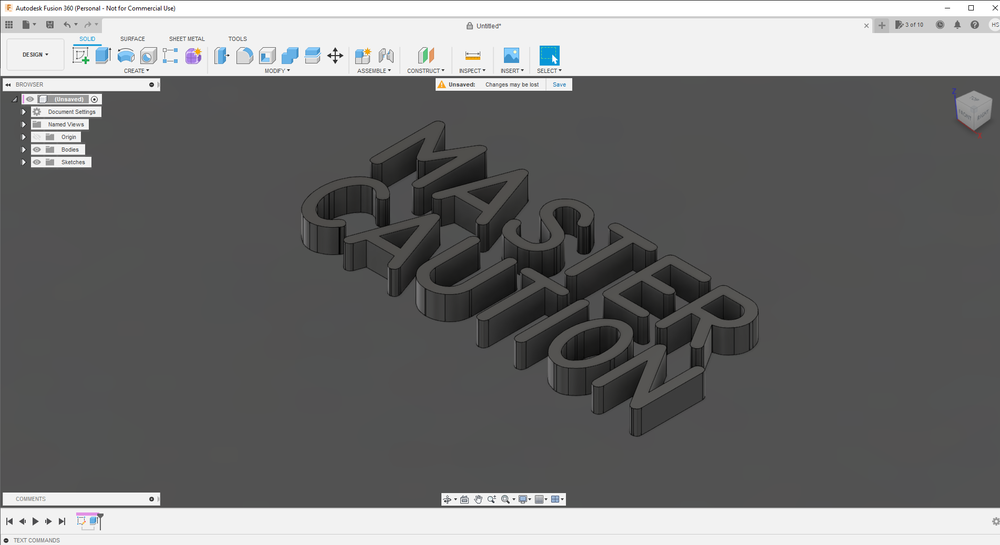Select the Fillet tool icon

click(244, 56)
